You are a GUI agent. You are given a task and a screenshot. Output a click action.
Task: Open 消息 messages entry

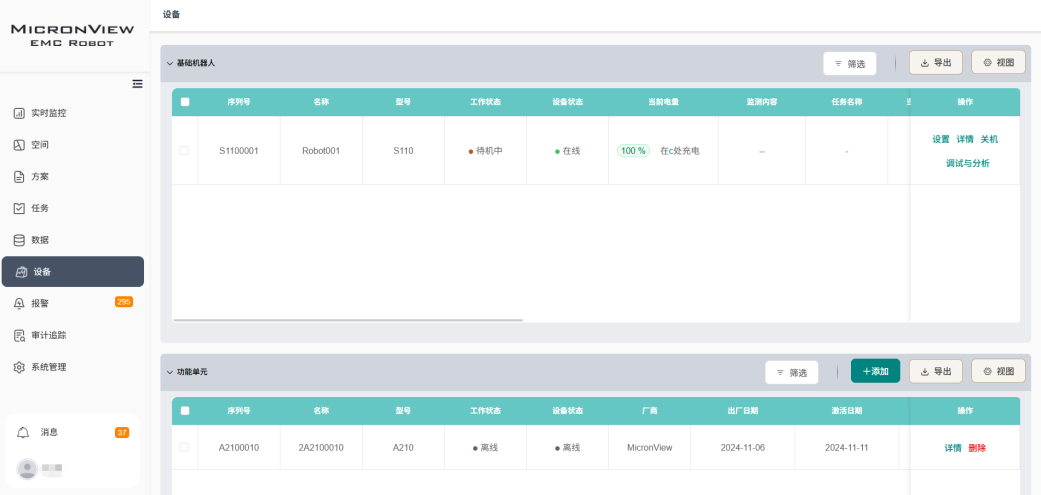pyautogui.click(x=49, y=432)
